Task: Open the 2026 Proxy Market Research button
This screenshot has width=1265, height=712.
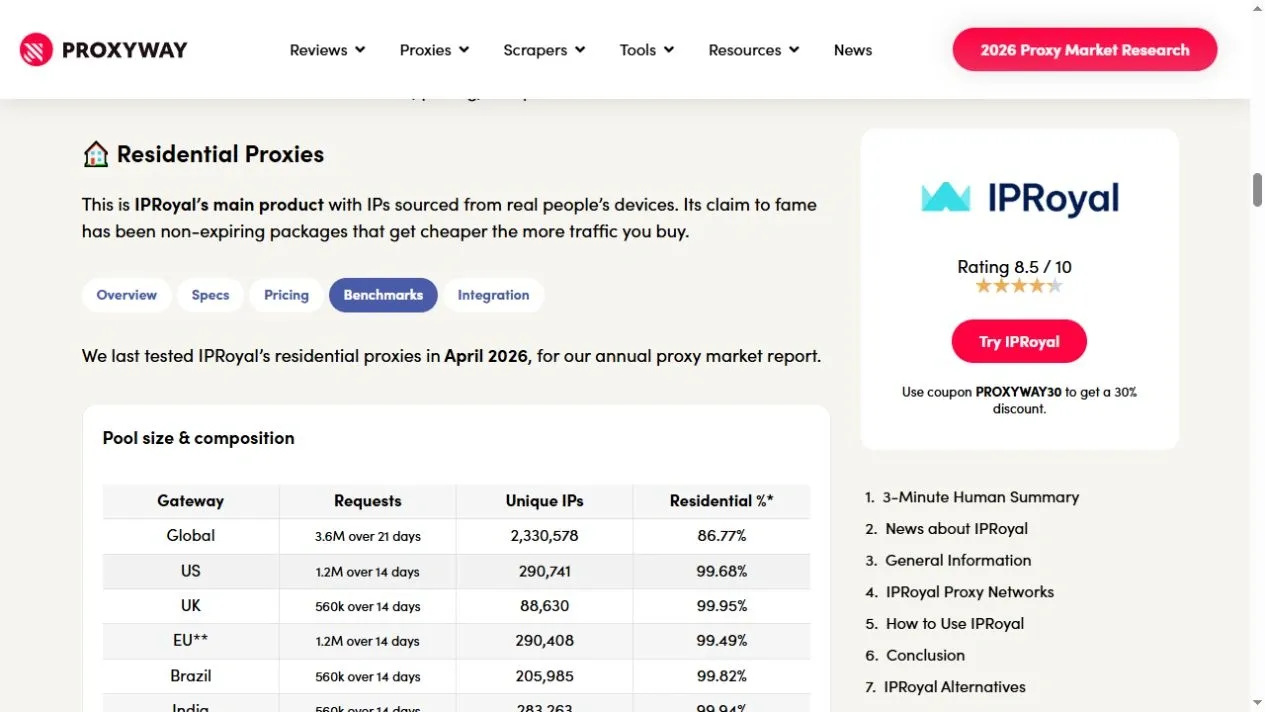Action: point(1085,50)
